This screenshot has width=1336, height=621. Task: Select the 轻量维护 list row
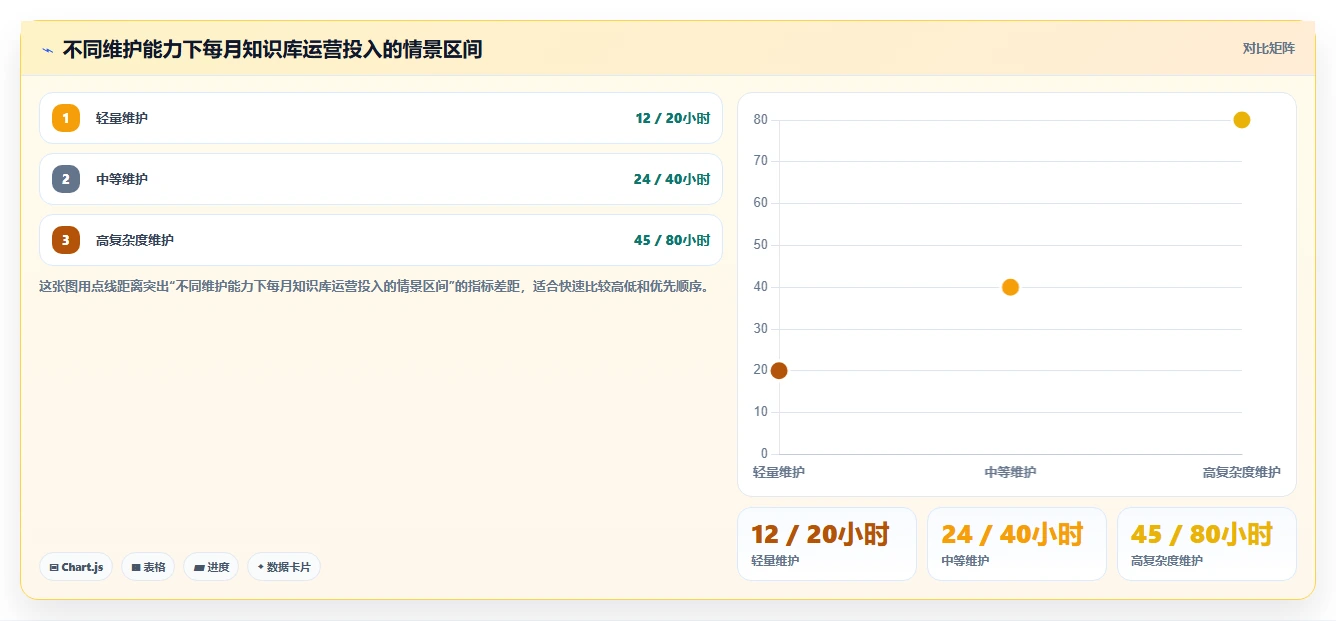coord(380,118)
